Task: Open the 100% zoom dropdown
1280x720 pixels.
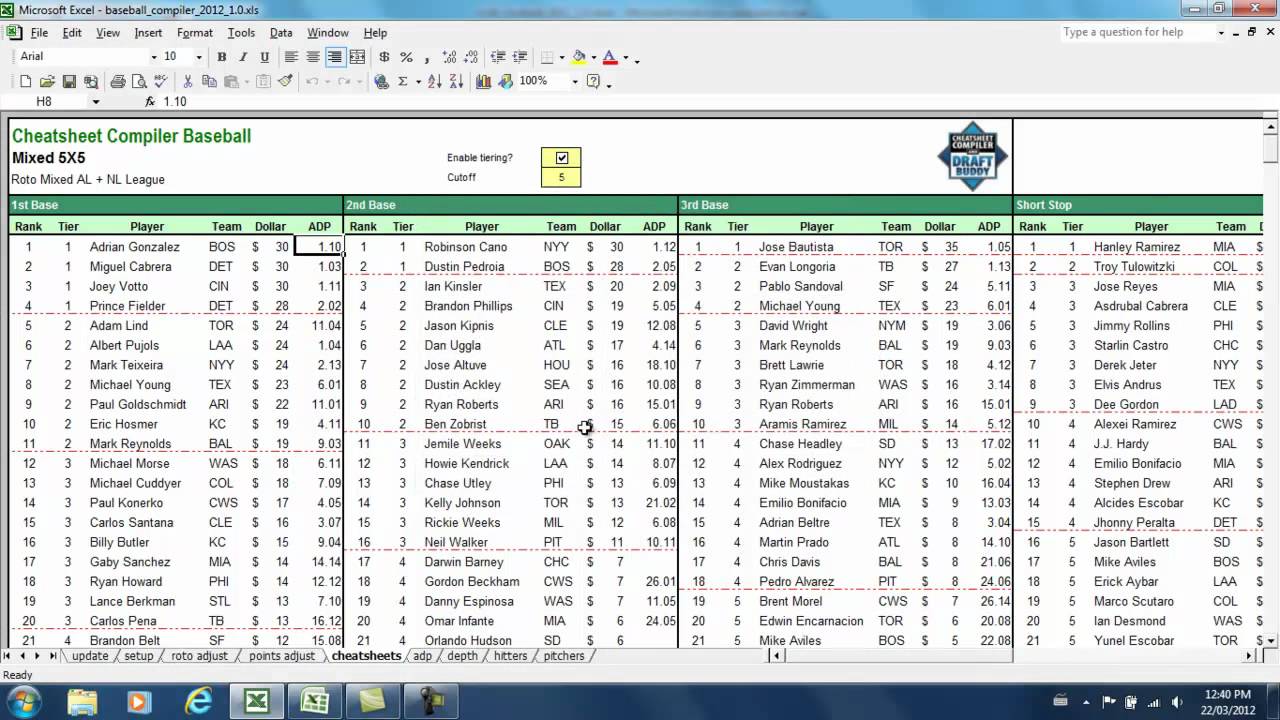Action: 575,81
